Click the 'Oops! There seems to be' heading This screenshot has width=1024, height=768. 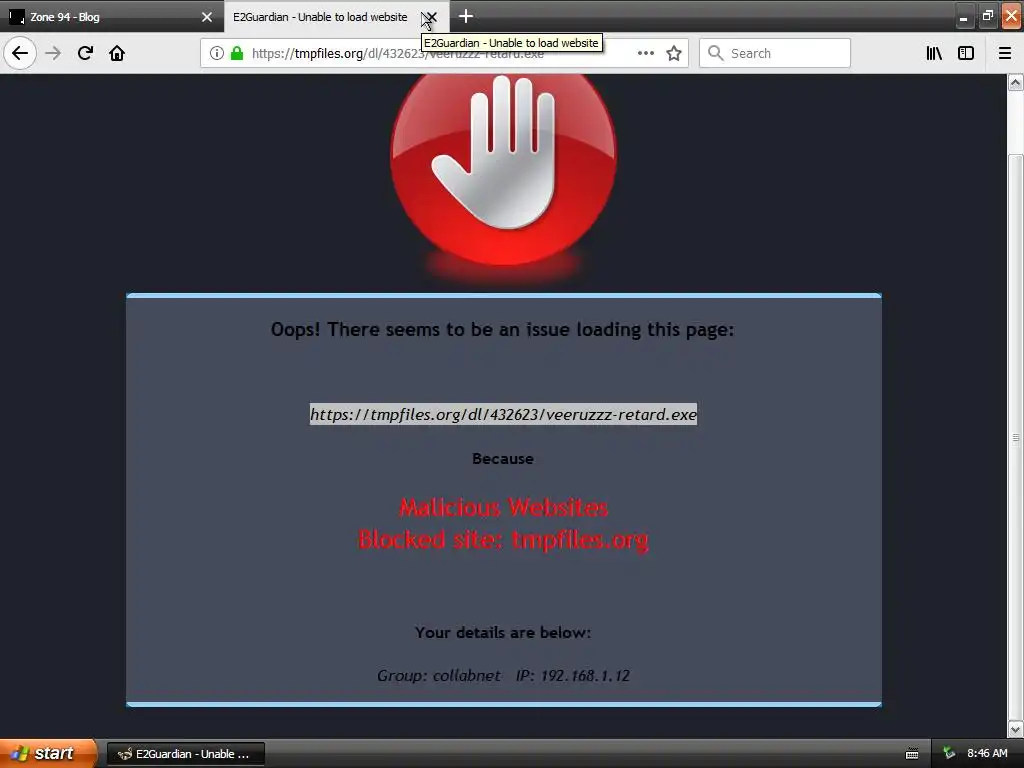pyautogui.click(x=502, y=329)
